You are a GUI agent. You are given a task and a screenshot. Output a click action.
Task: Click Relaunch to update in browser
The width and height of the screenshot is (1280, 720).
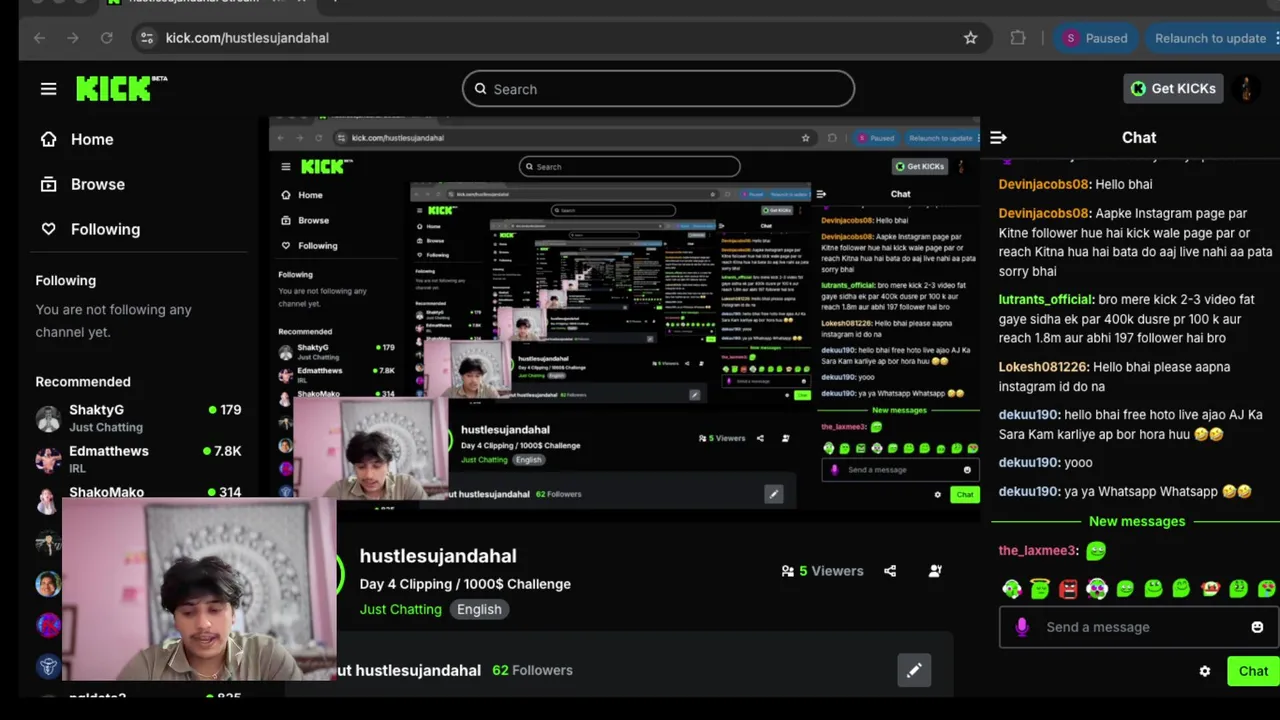pos(1212,38)
